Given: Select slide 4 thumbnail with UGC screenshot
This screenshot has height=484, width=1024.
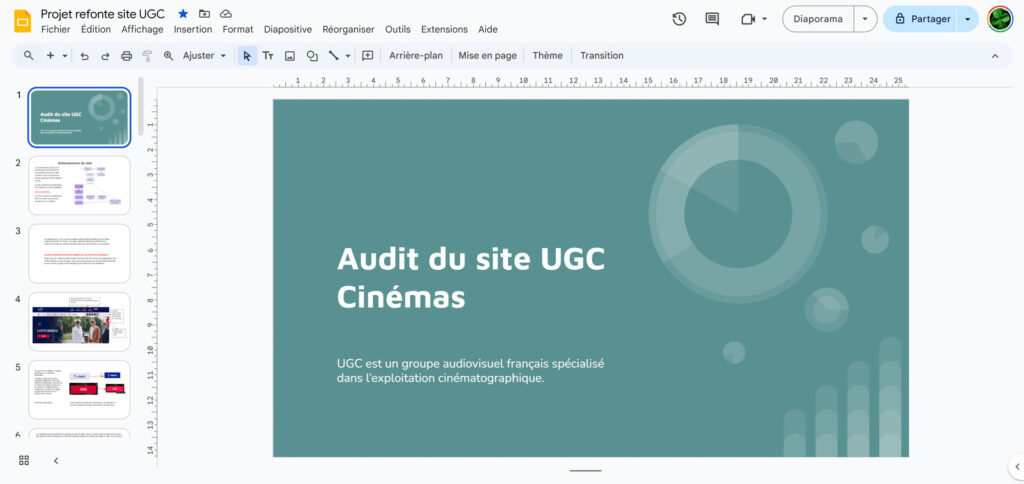Looking at the screenshot, I should point(79,321).
